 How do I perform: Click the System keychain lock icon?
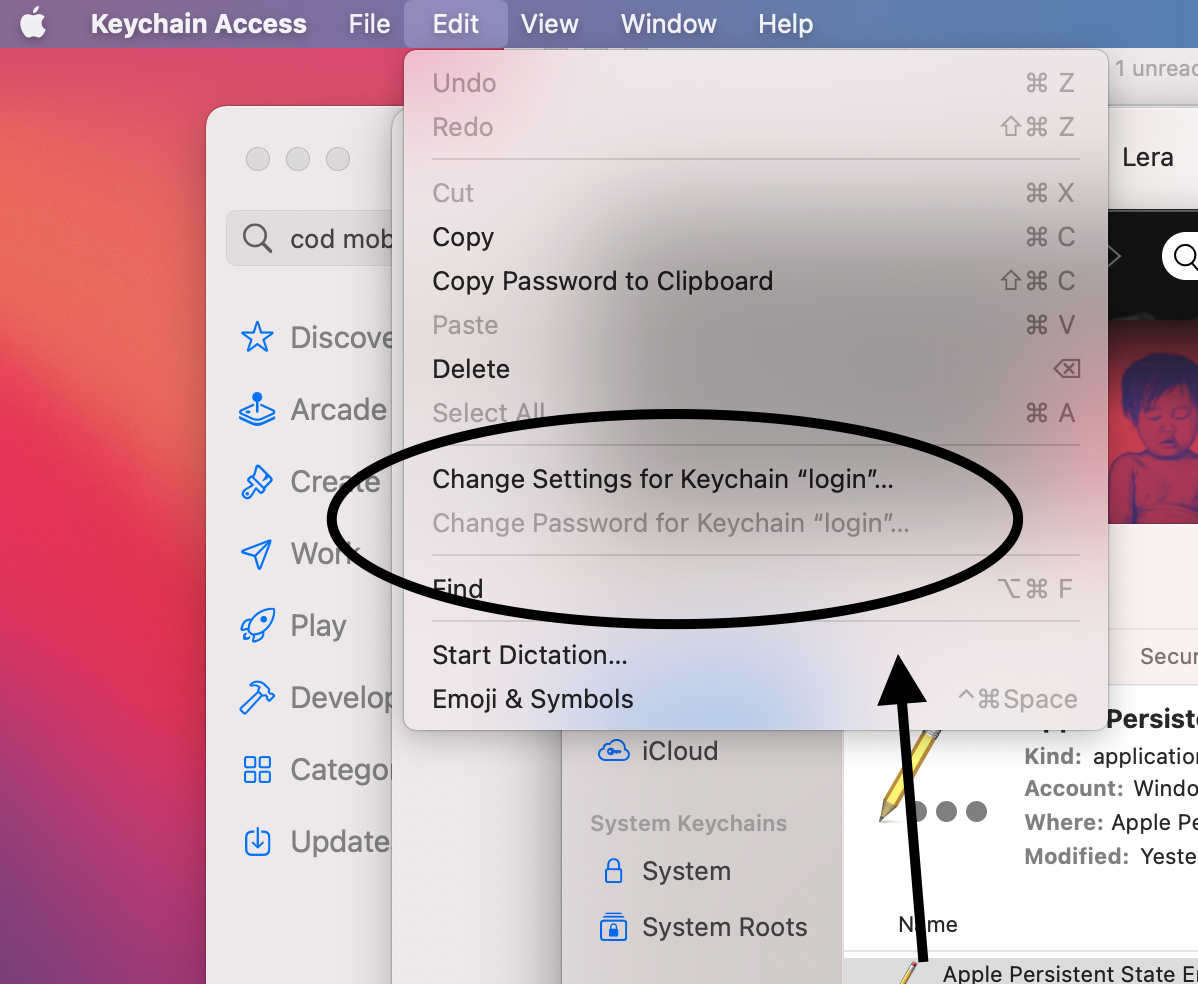click(x=614, y=870)
